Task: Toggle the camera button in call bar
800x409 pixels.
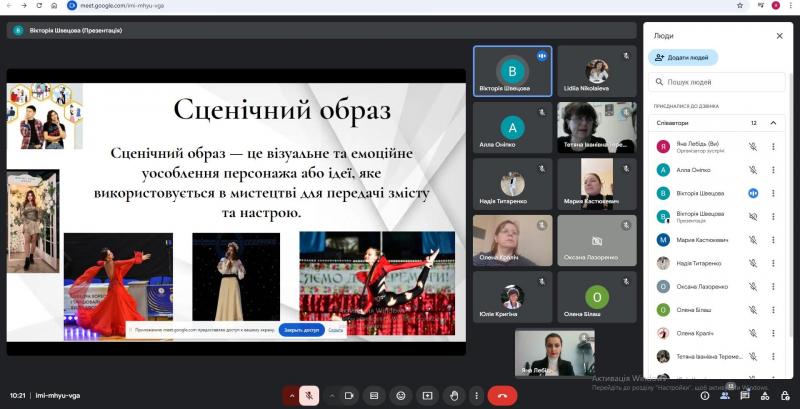Action: pos(349,396)
